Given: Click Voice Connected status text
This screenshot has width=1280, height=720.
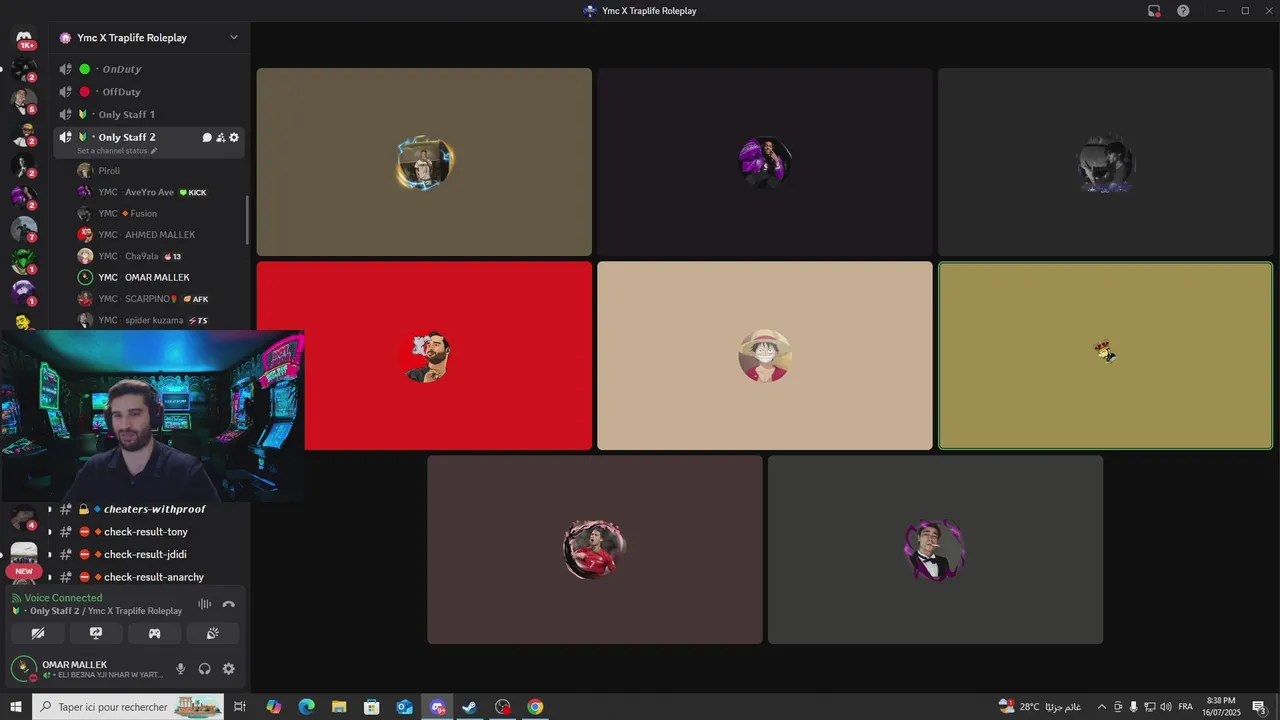Looking at the screenshot, I should (63, 598).
